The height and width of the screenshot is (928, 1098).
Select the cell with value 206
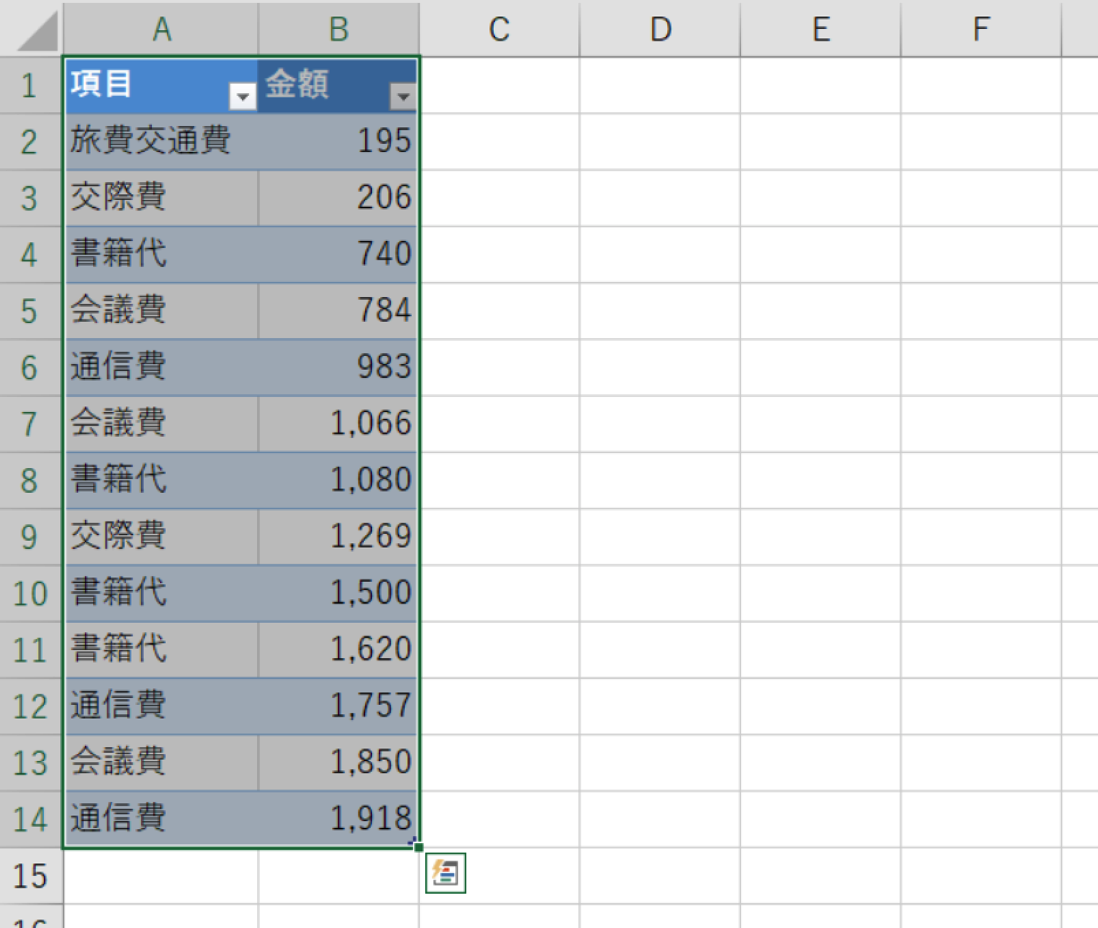[339, 198]
